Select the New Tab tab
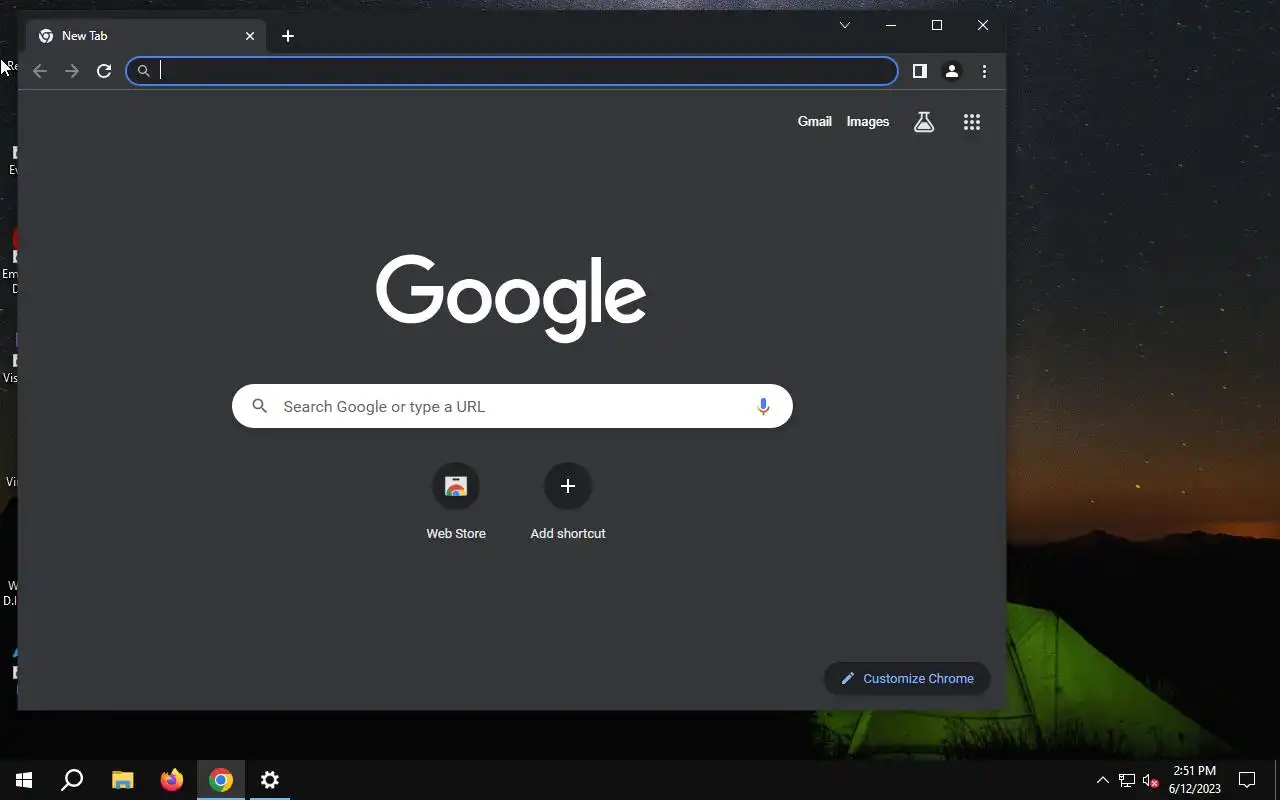 pyautogui.click(x=146, y=36)
